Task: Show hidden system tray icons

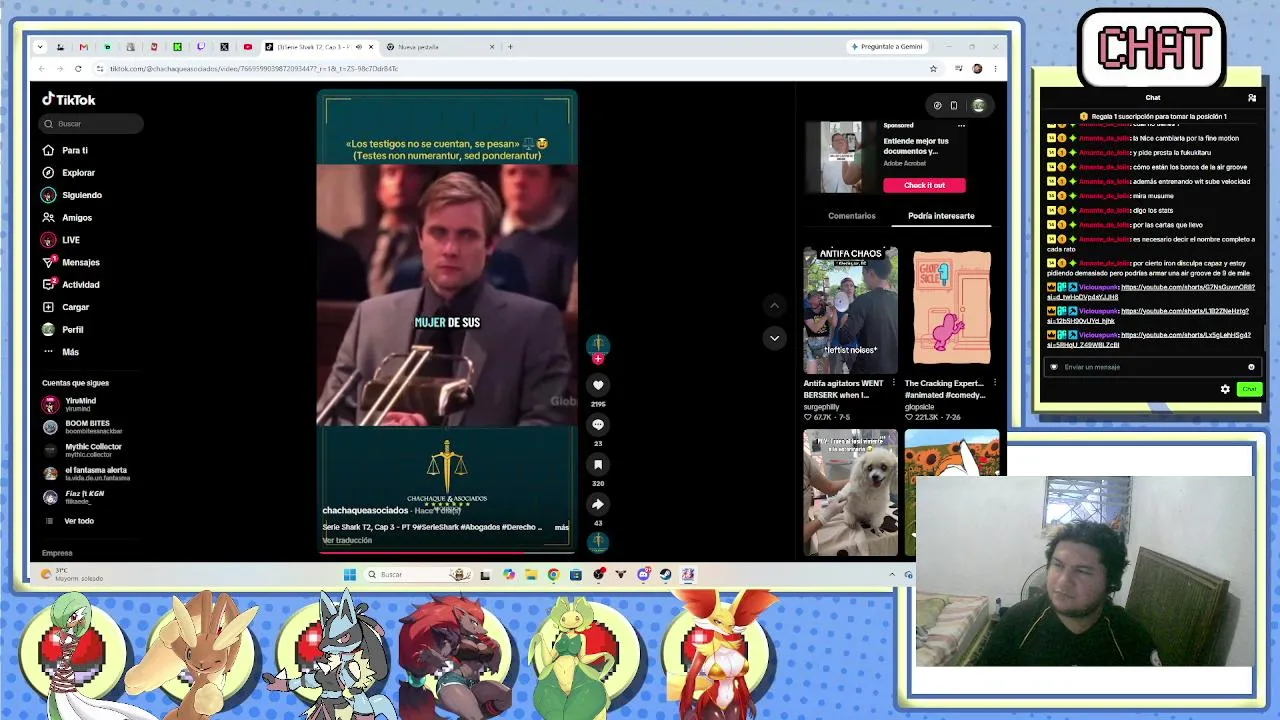Action: pos(892,575)
